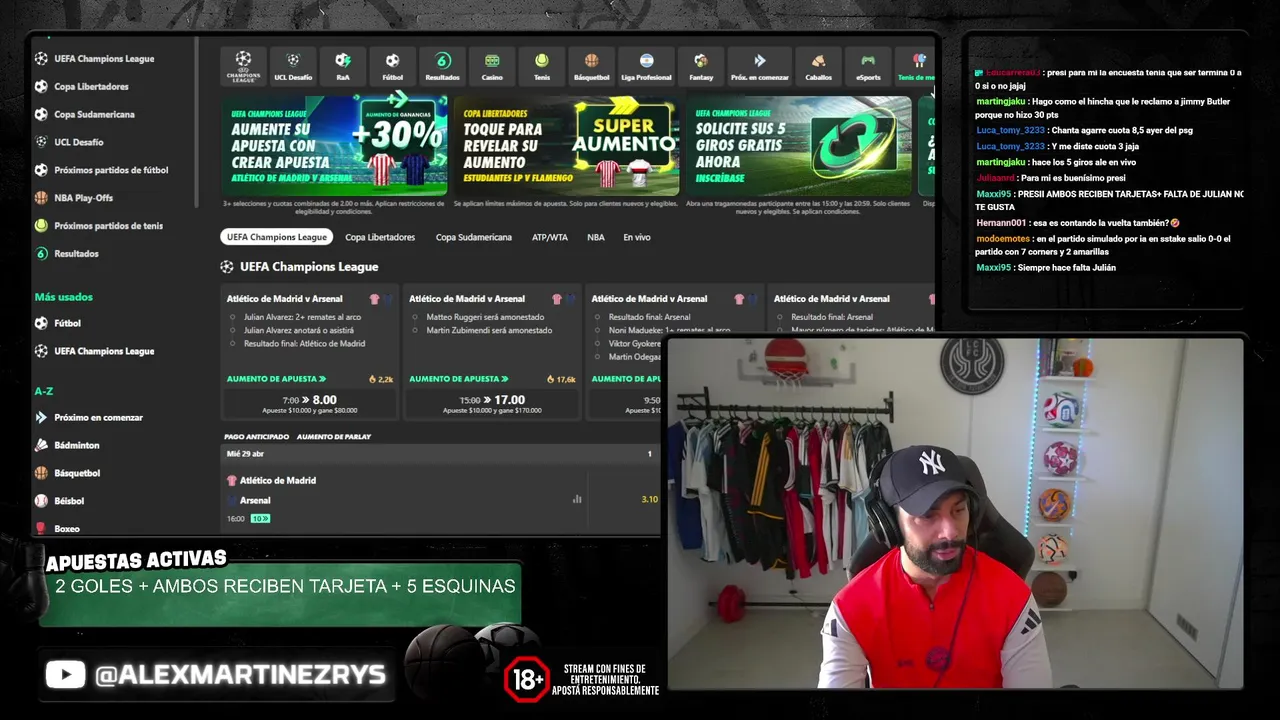Open the Casino slot icon

[x=492, y=66]
